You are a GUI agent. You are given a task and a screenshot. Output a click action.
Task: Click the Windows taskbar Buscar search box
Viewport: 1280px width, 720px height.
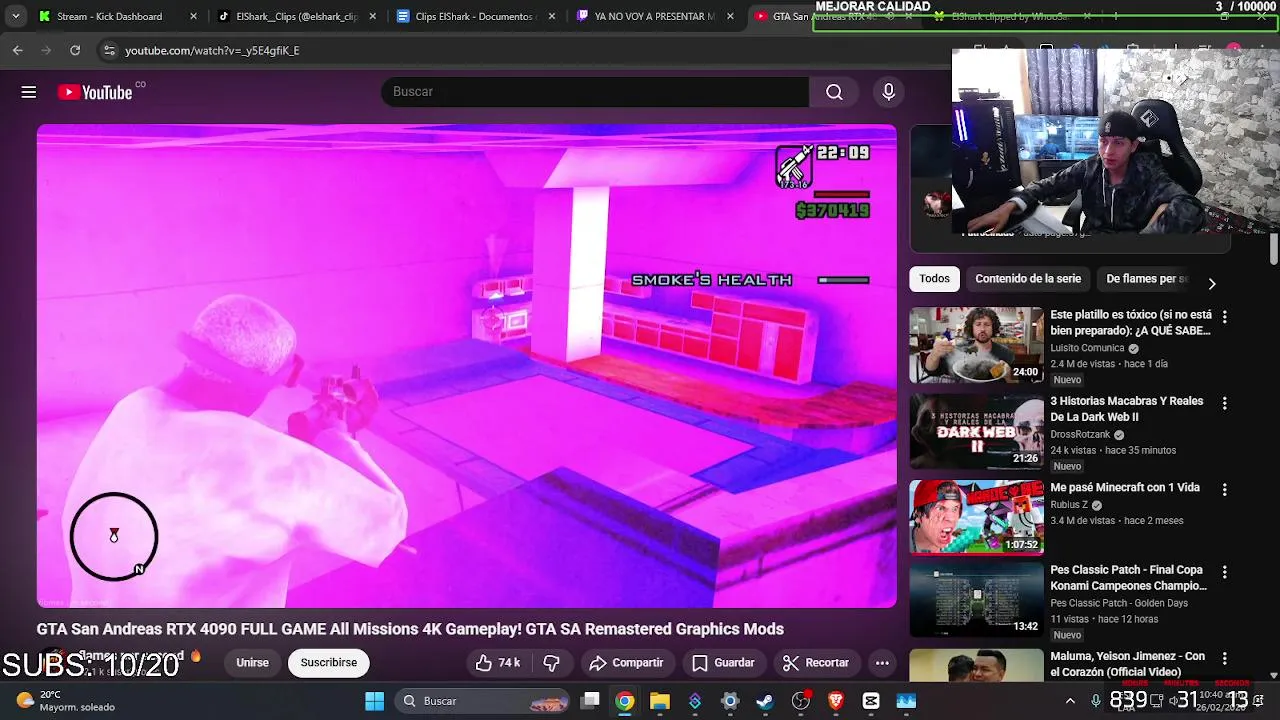coord(484,701)
